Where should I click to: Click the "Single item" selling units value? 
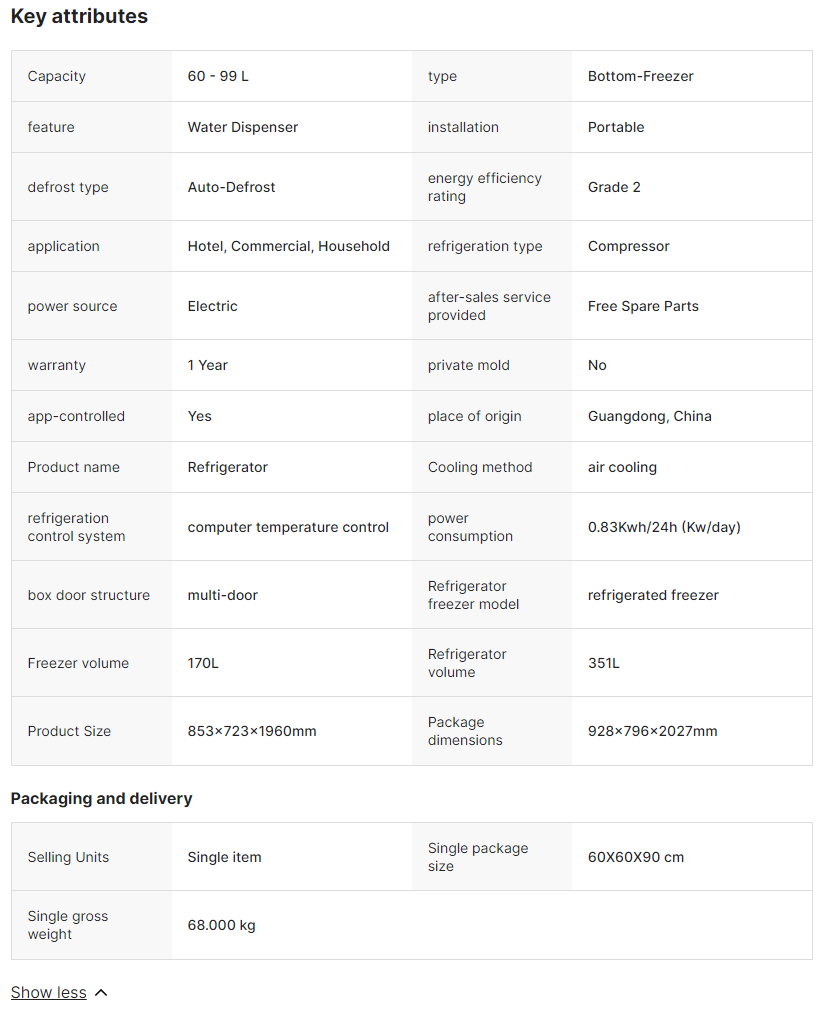(224, 858)
